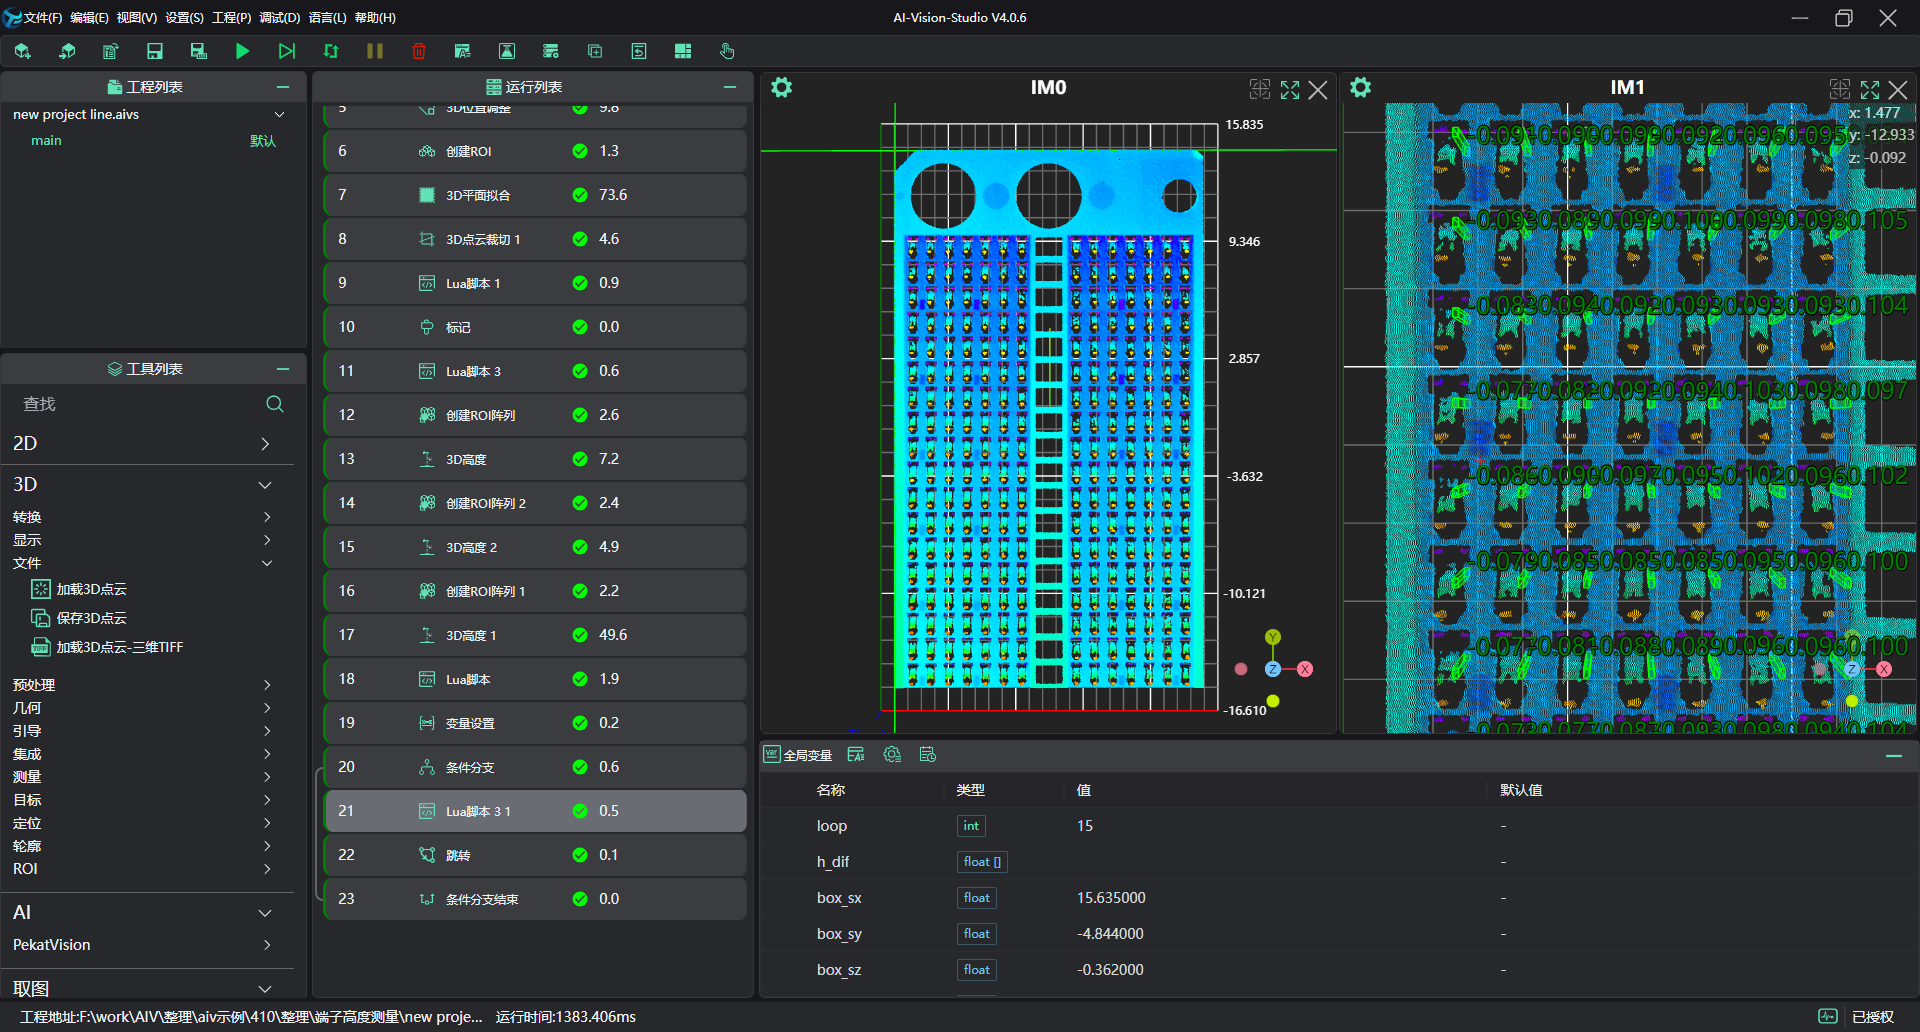Viewport: 1920px width, 1032px height.
Task: Select step 12 创建ROI阵列 in run list
Action: click(535, 415)
